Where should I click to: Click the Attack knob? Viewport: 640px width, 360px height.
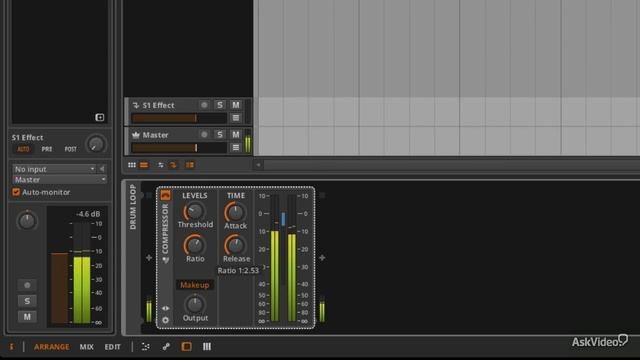(235, 212)
